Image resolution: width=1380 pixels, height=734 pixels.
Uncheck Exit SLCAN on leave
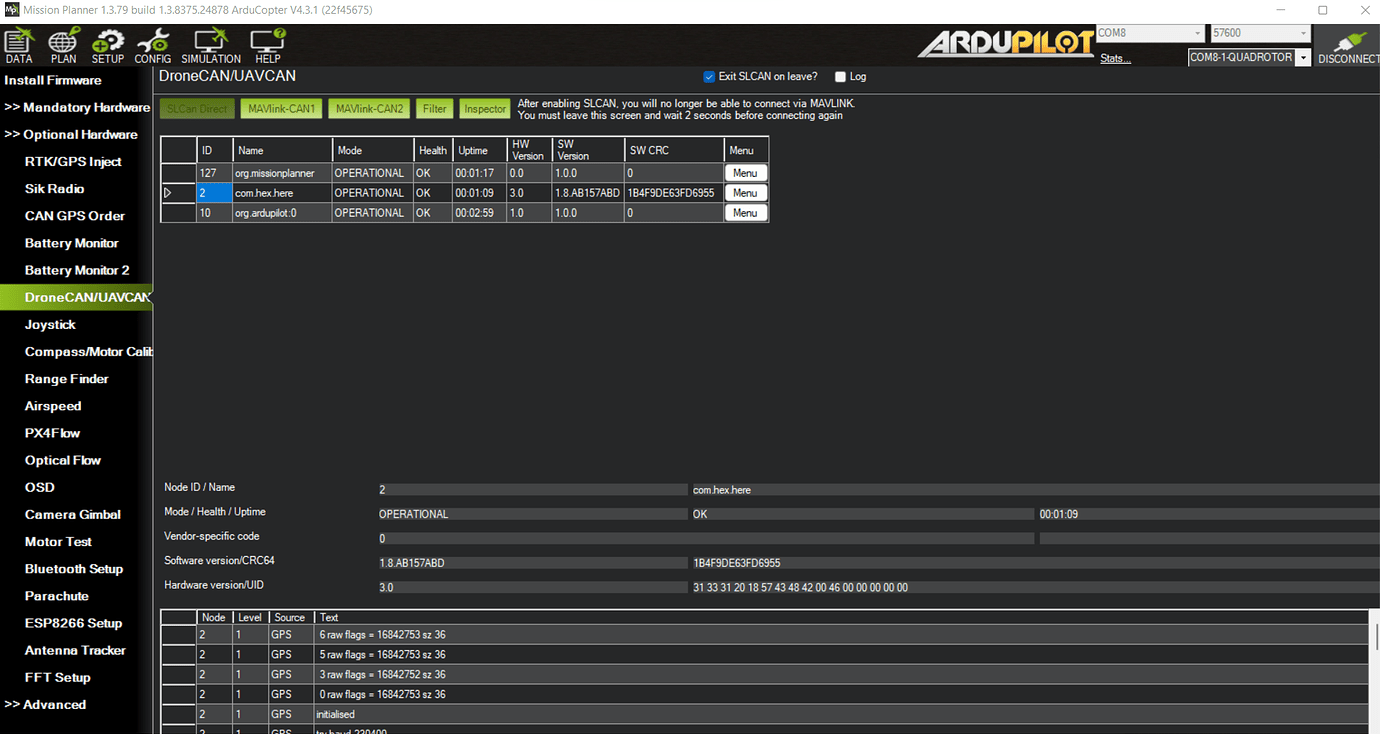coord(709,77)
